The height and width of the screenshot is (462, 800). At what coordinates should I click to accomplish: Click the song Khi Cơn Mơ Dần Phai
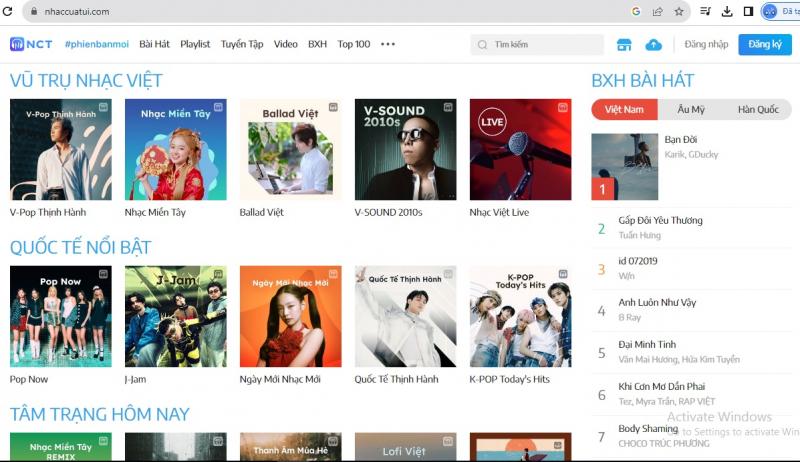coord(662,387)
